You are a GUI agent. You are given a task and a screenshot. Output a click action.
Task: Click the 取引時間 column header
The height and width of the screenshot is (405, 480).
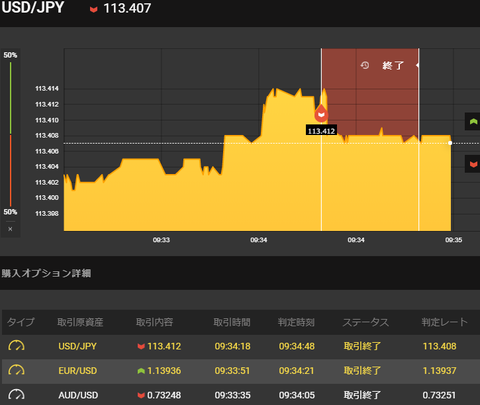pos(232,322)
